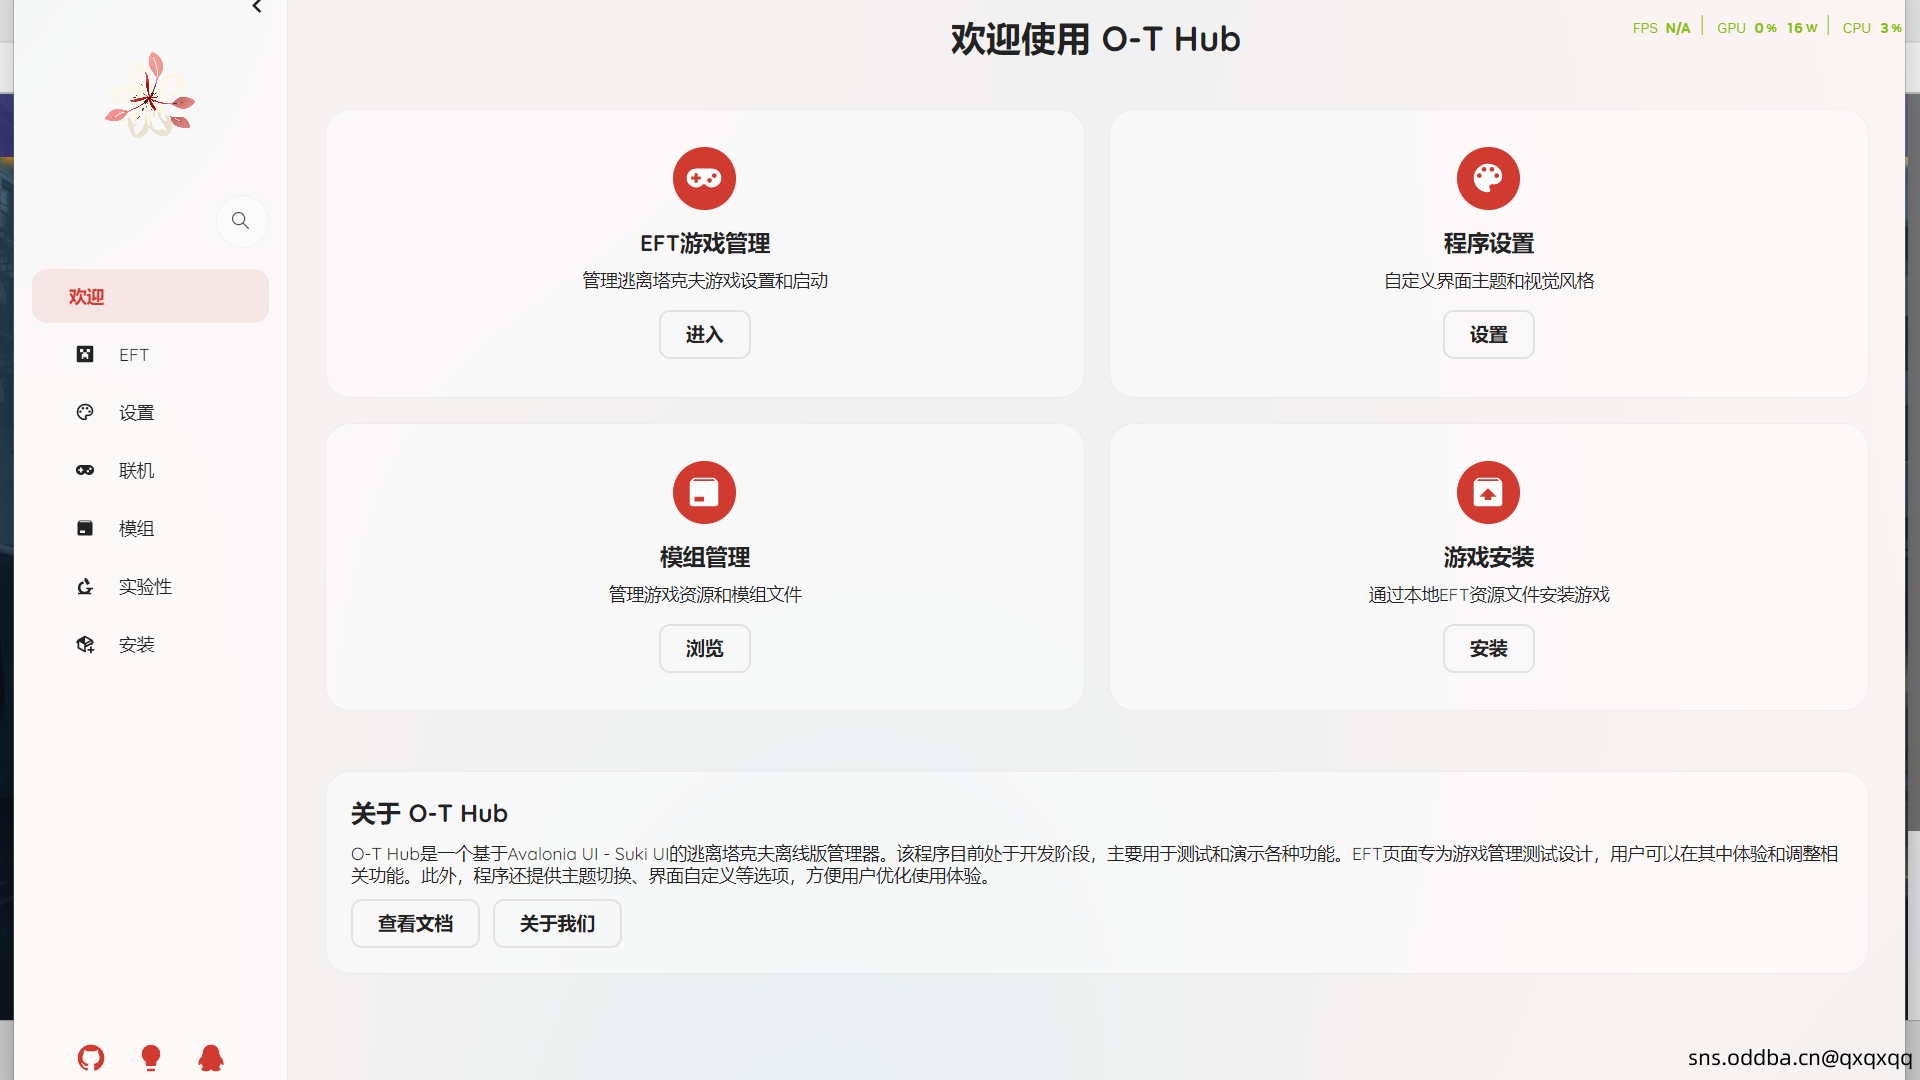The image size is (1920, 1080).
Task: Open the 模组 sidebar page
Action: coord(150,529)
